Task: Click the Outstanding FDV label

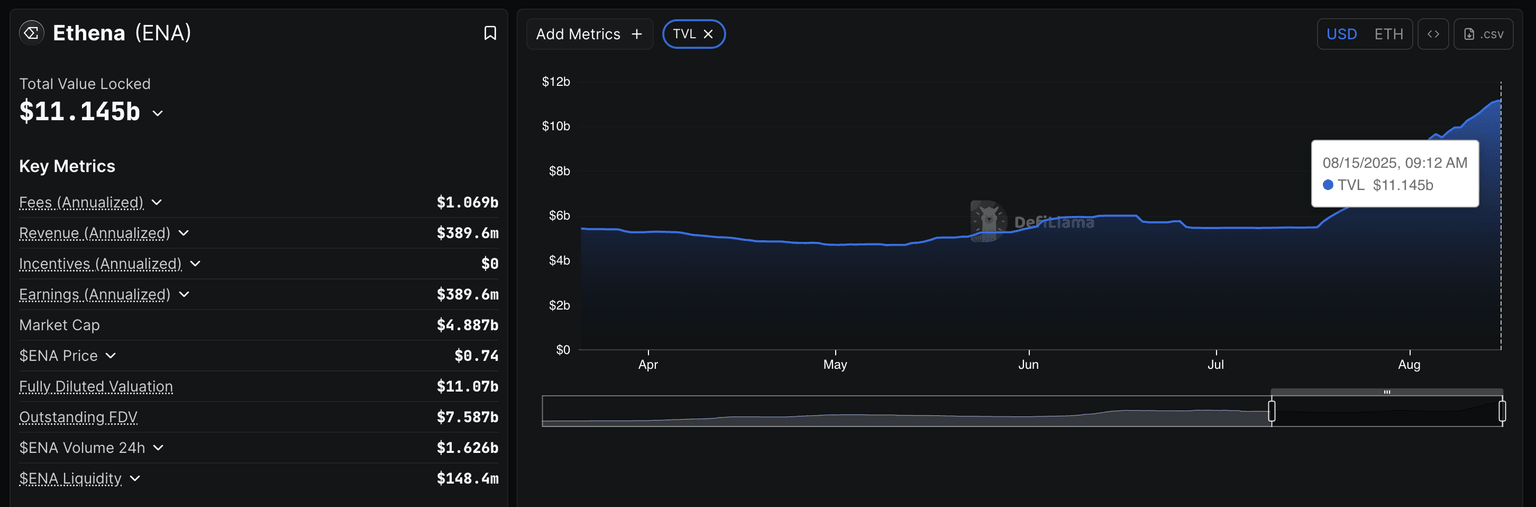Action: [78, 417]
